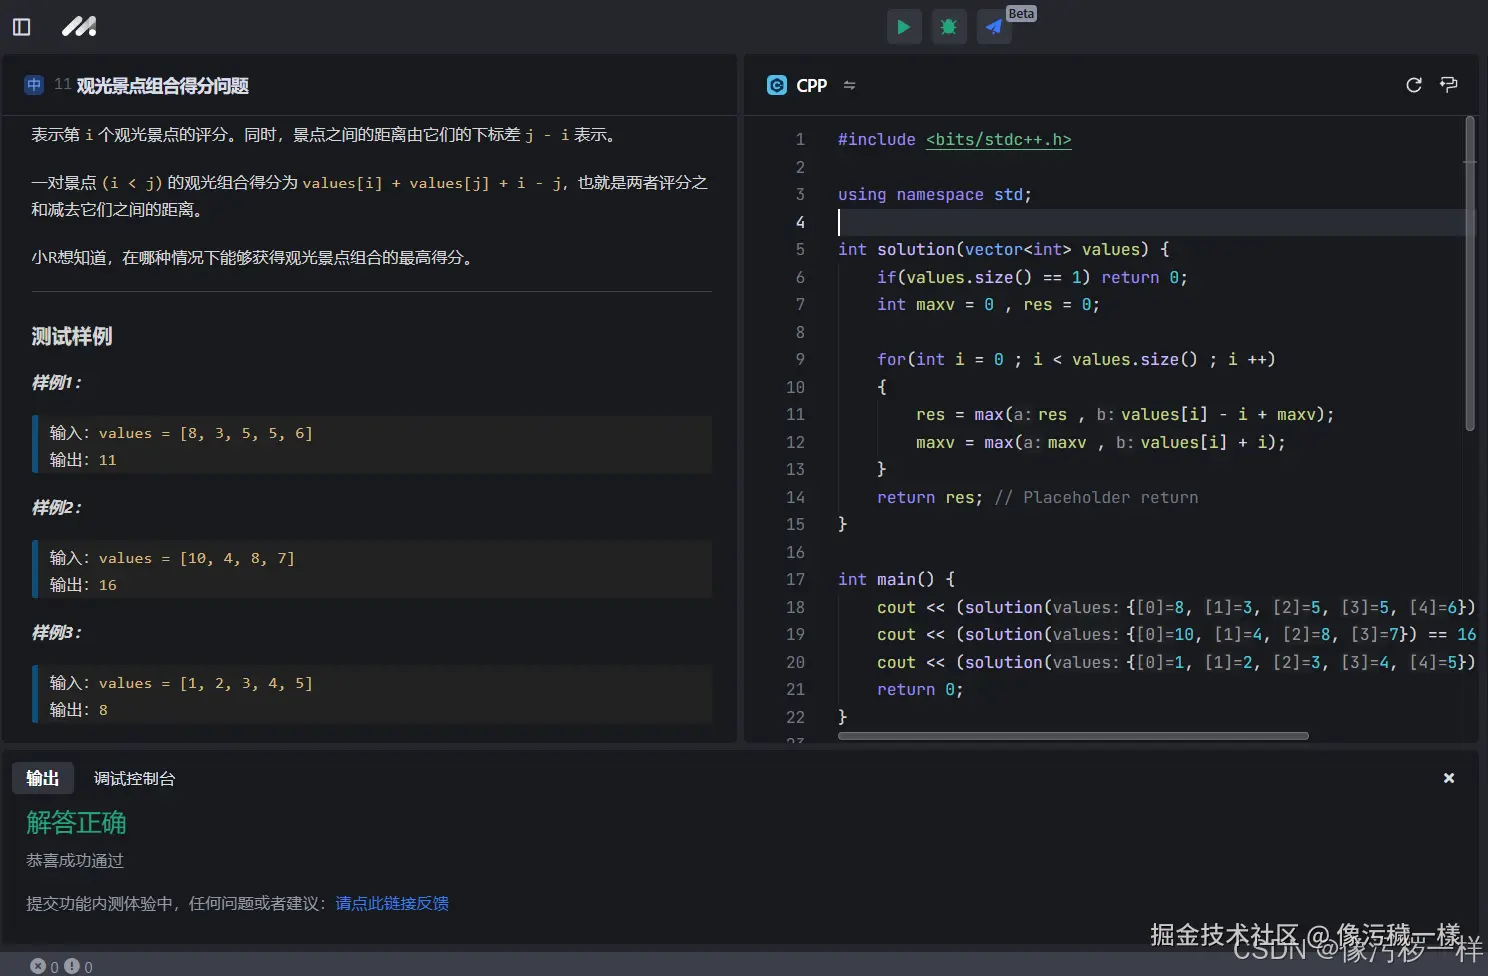Click the bits/stdc++.h include link
Image resolution: width=1488 pixels, height=976 pixels.
point(998,140)
